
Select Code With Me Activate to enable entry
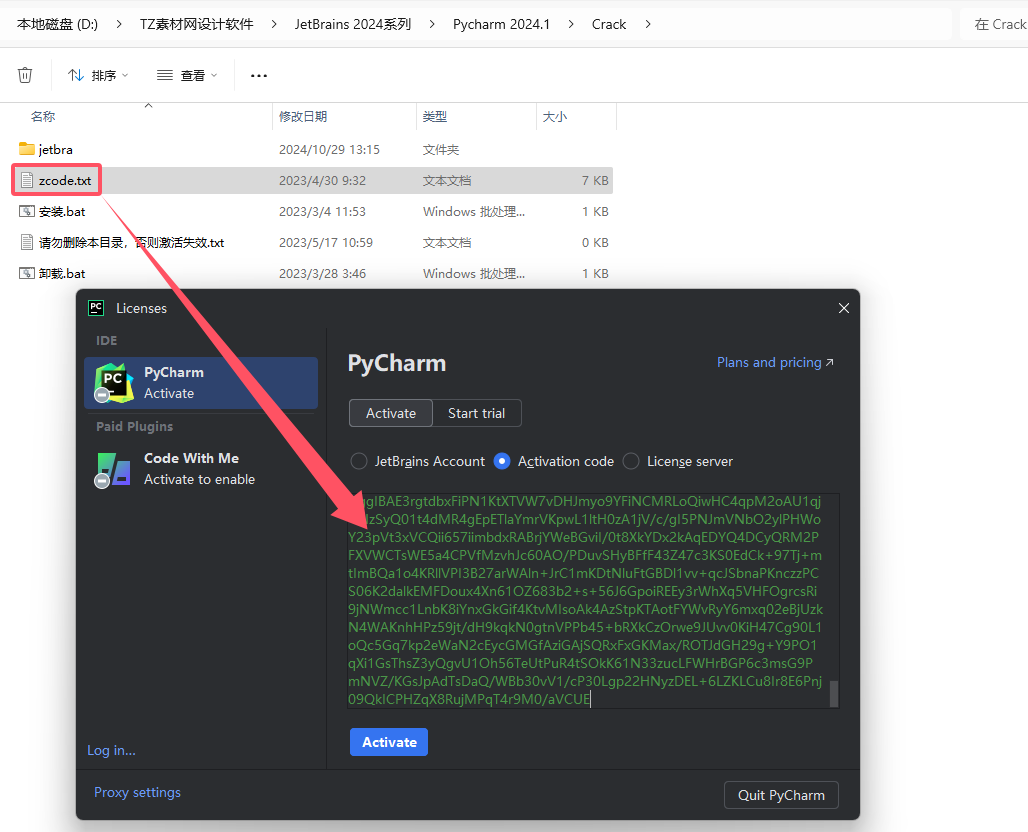[x=201, y=469]
